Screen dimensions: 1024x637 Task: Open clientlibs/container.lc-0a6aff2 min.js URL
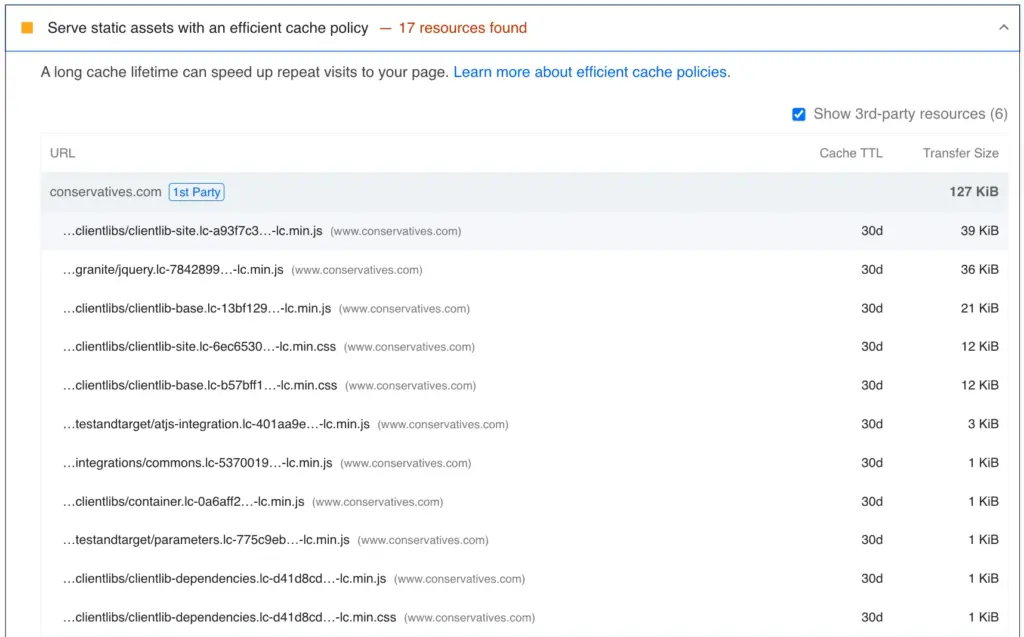click(184, 502)
